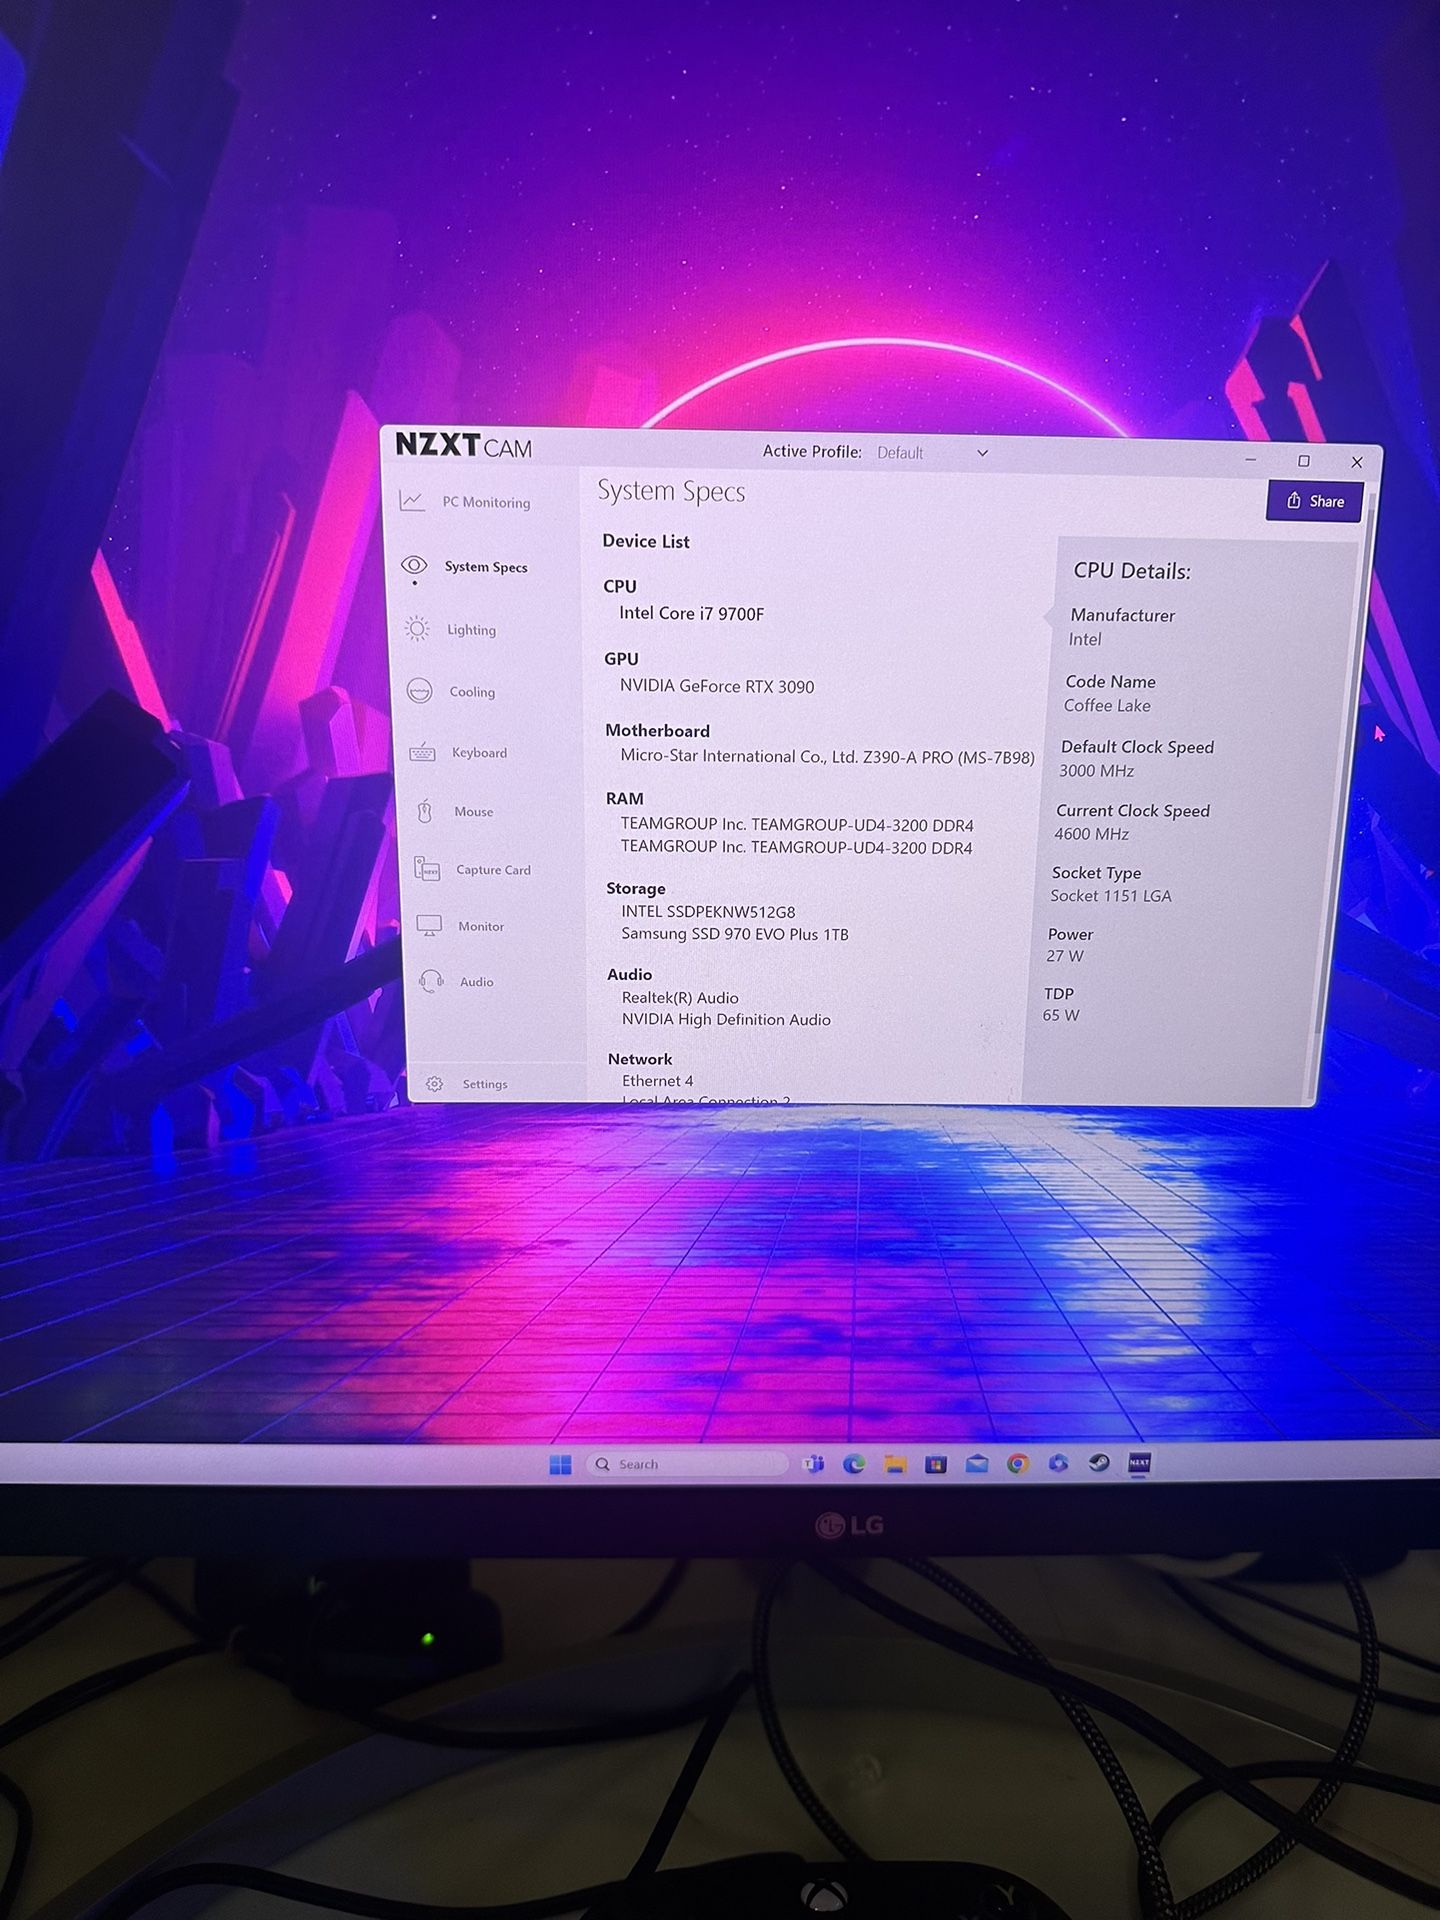The image size is (1440, 1920).
Task: Open the Mouse section icon
Action: (x=425, y=811)
